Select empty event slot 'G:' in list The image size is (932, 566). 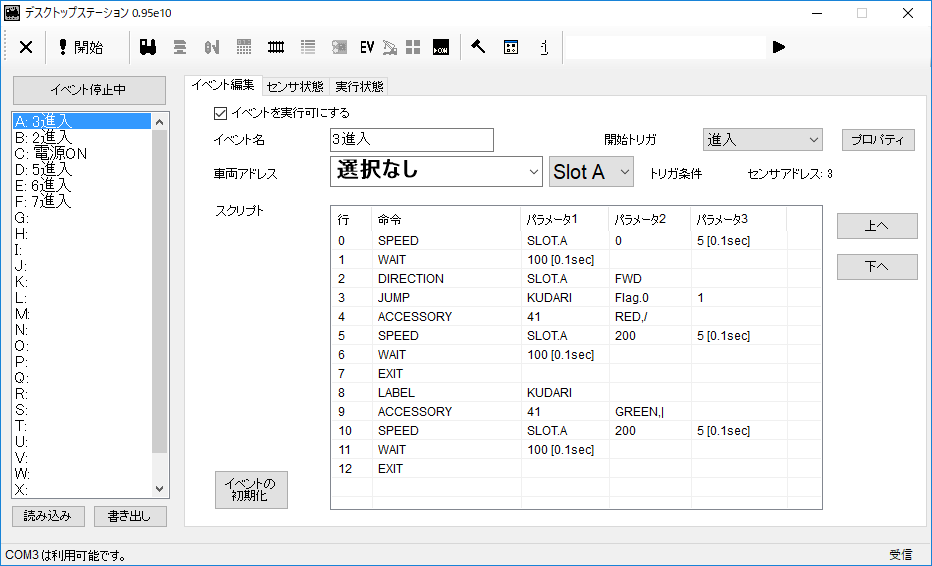(x=82, y=218)
